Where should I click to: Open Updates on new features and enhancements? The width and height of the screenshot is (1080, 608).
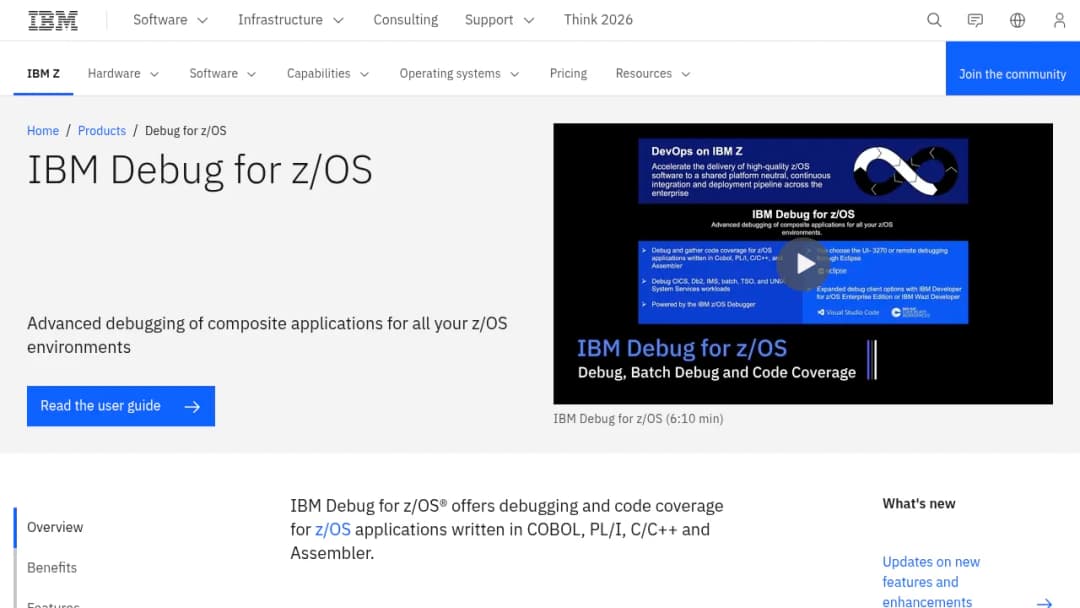click(x=931, y=582)
